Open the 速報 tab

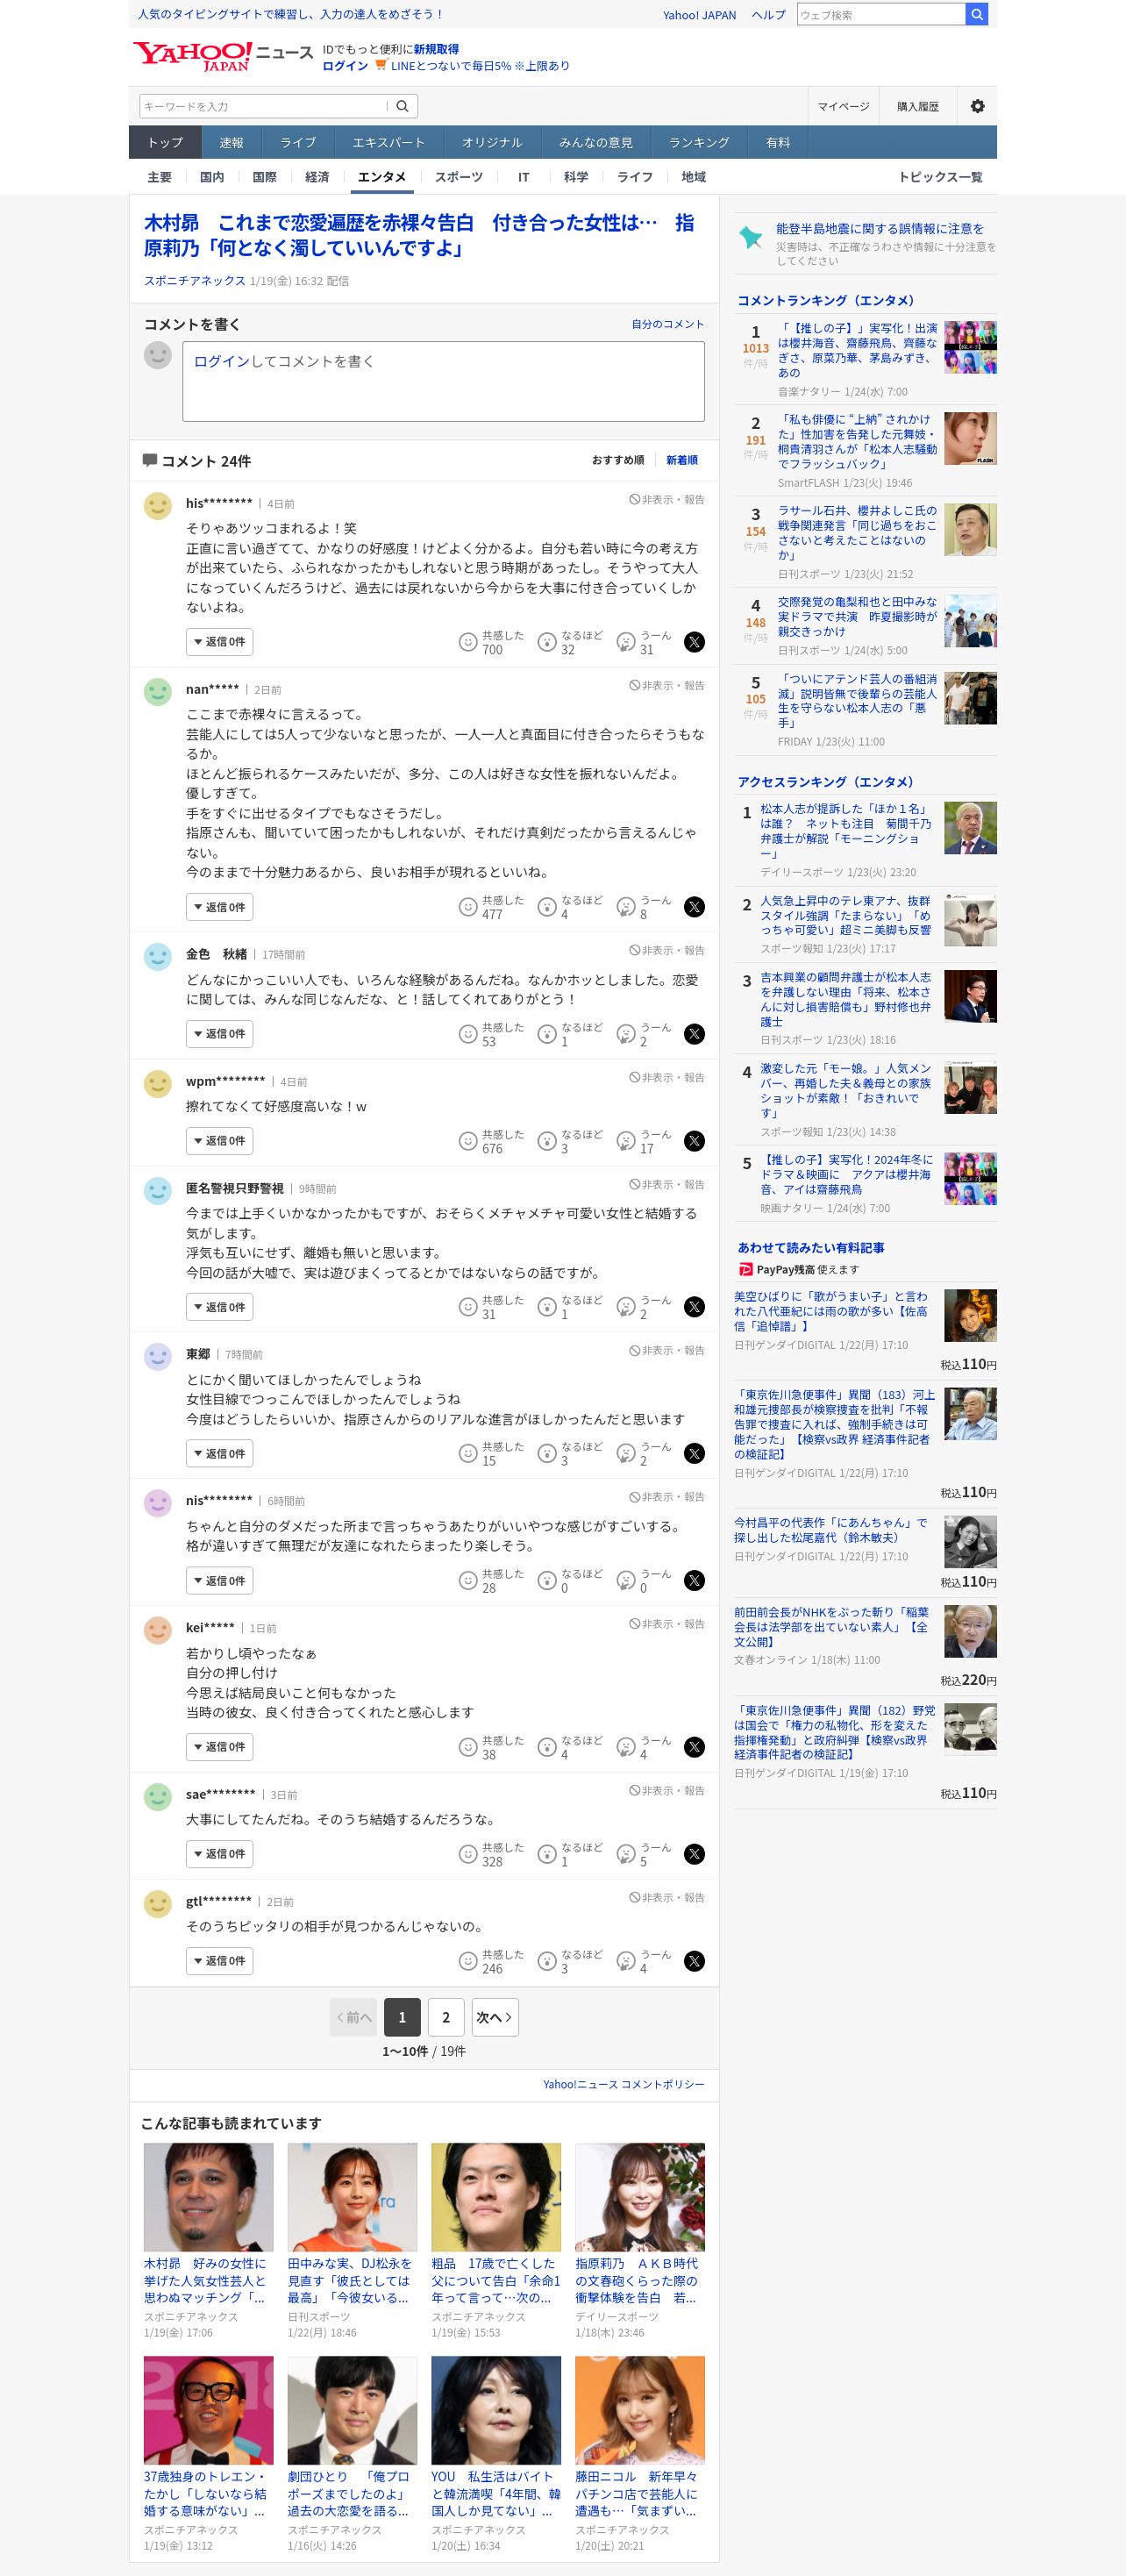coord(232,142)
